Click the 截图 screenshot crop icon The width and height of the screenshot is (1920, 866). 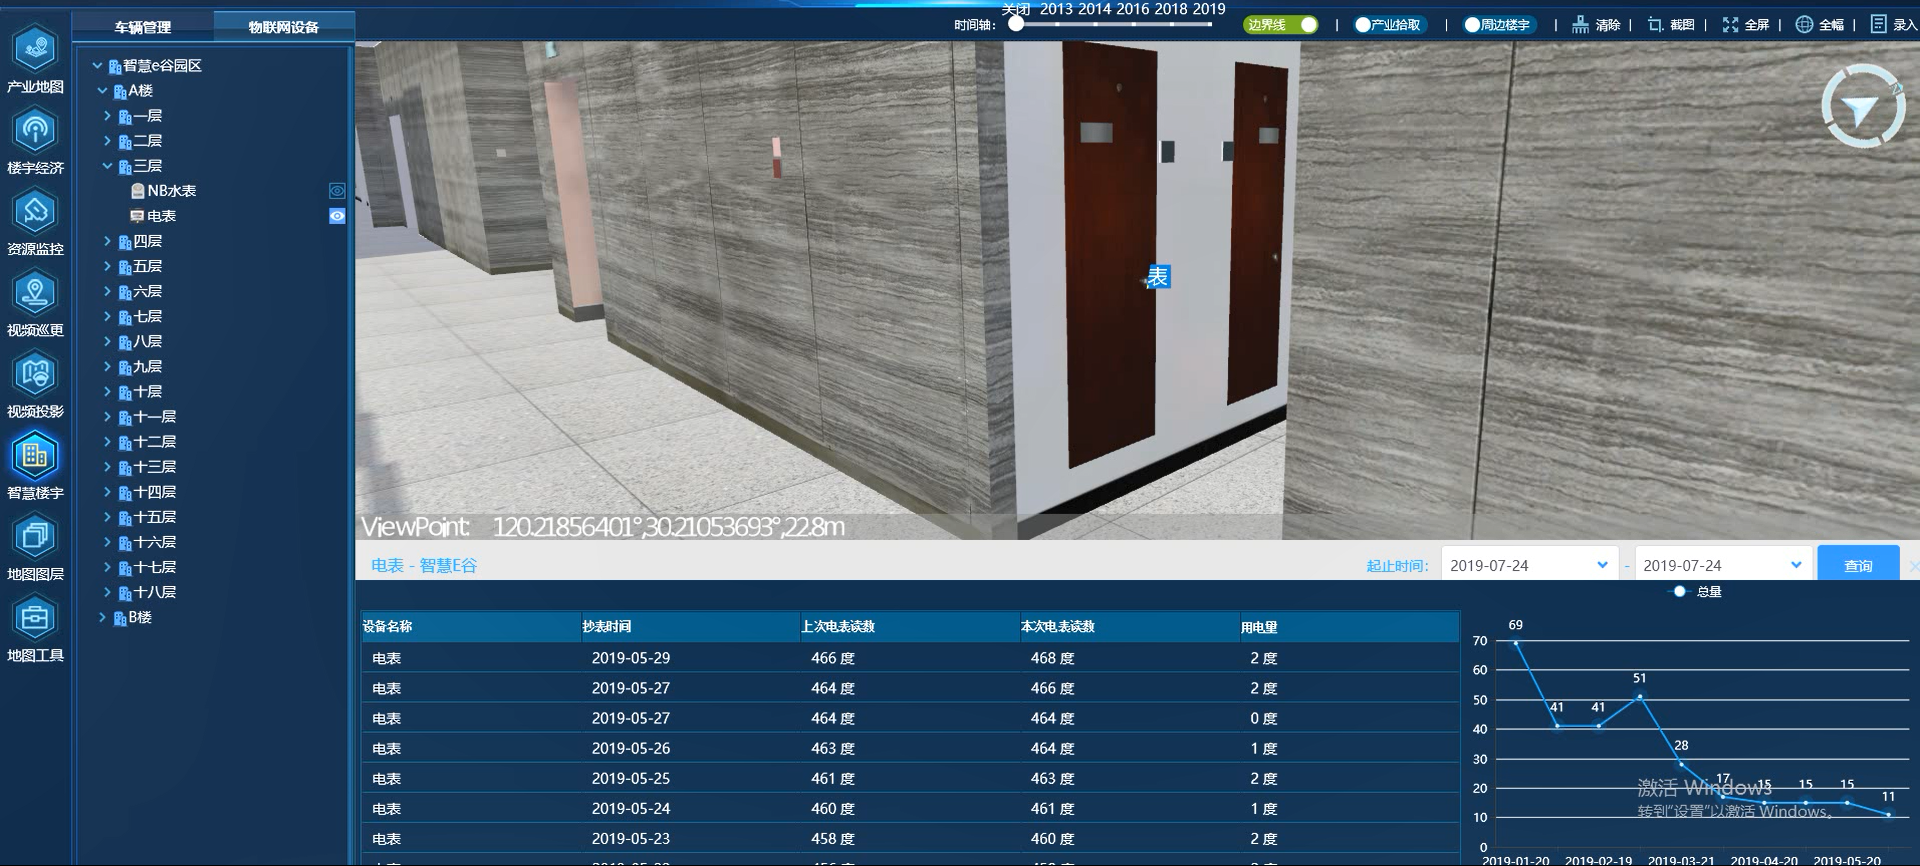tap(1656, 25)
